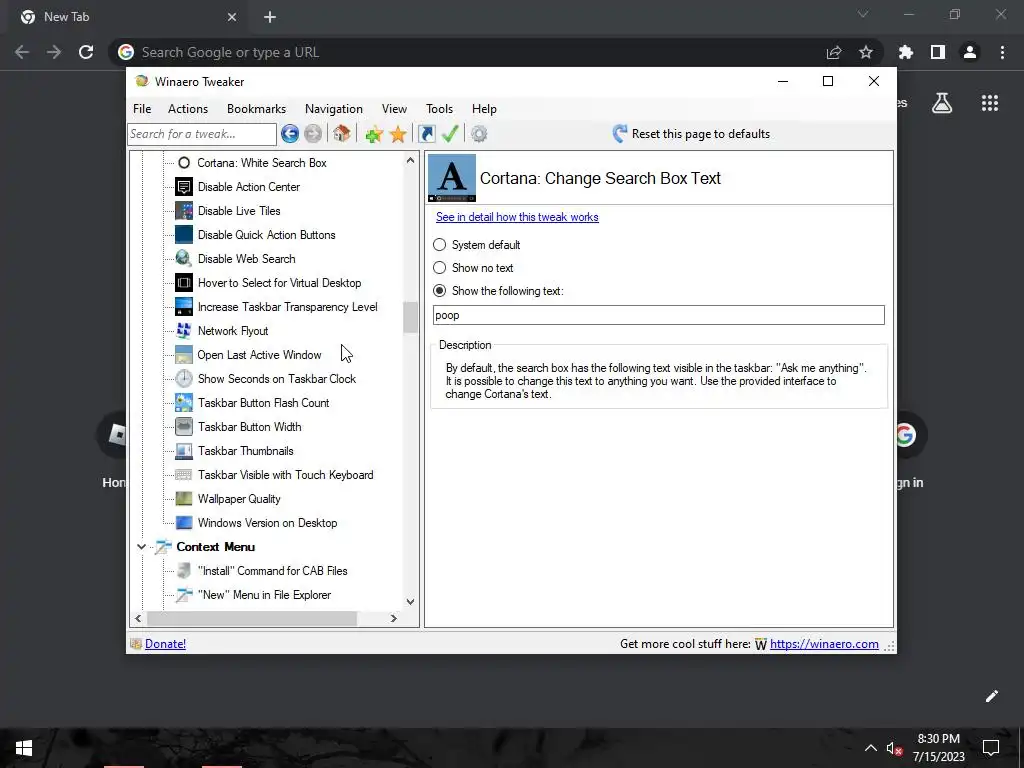
Task: Open the Action Center notification icon
Action: [x=991, y=748]
